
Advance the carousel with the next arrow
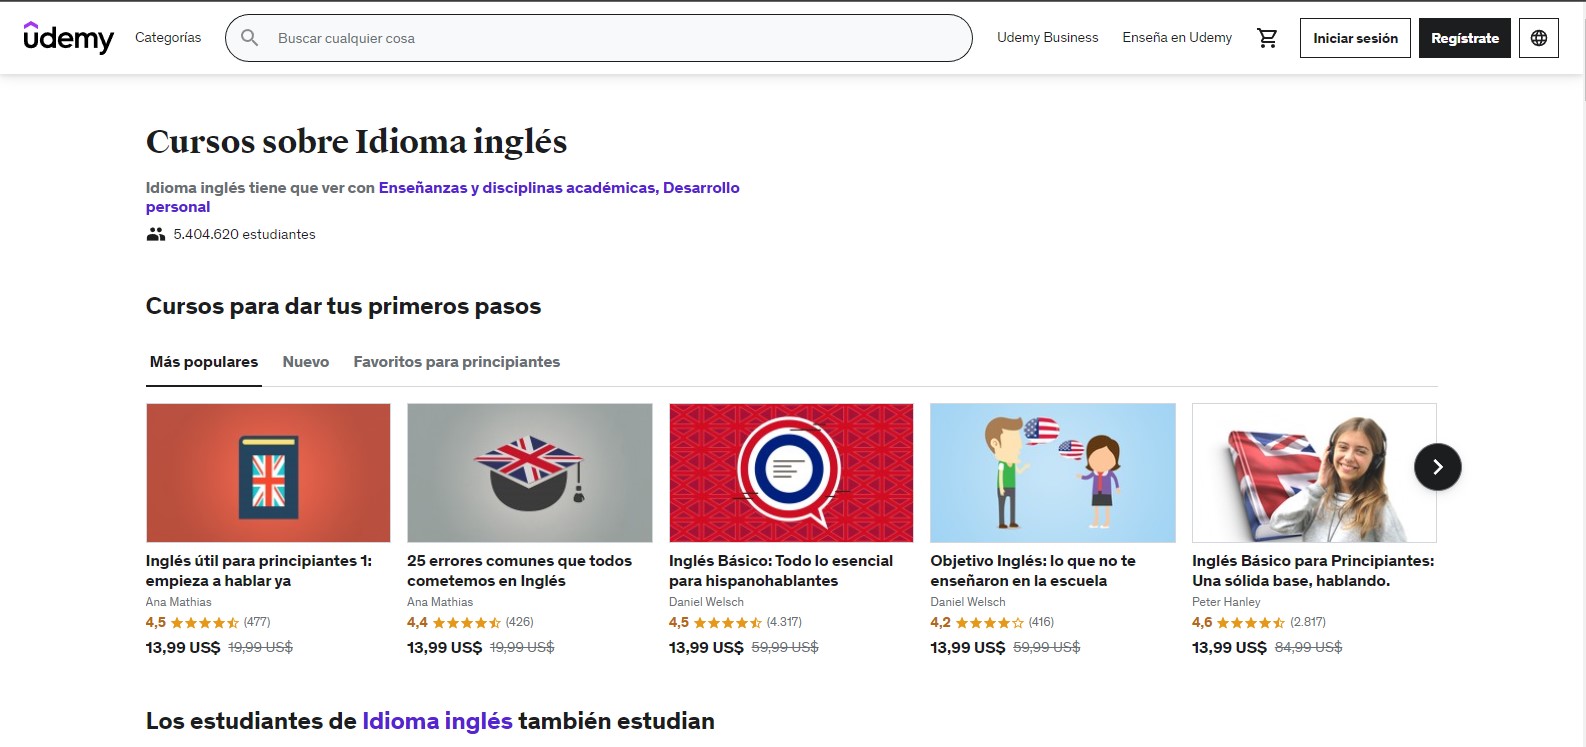[x=1438, y=467]
